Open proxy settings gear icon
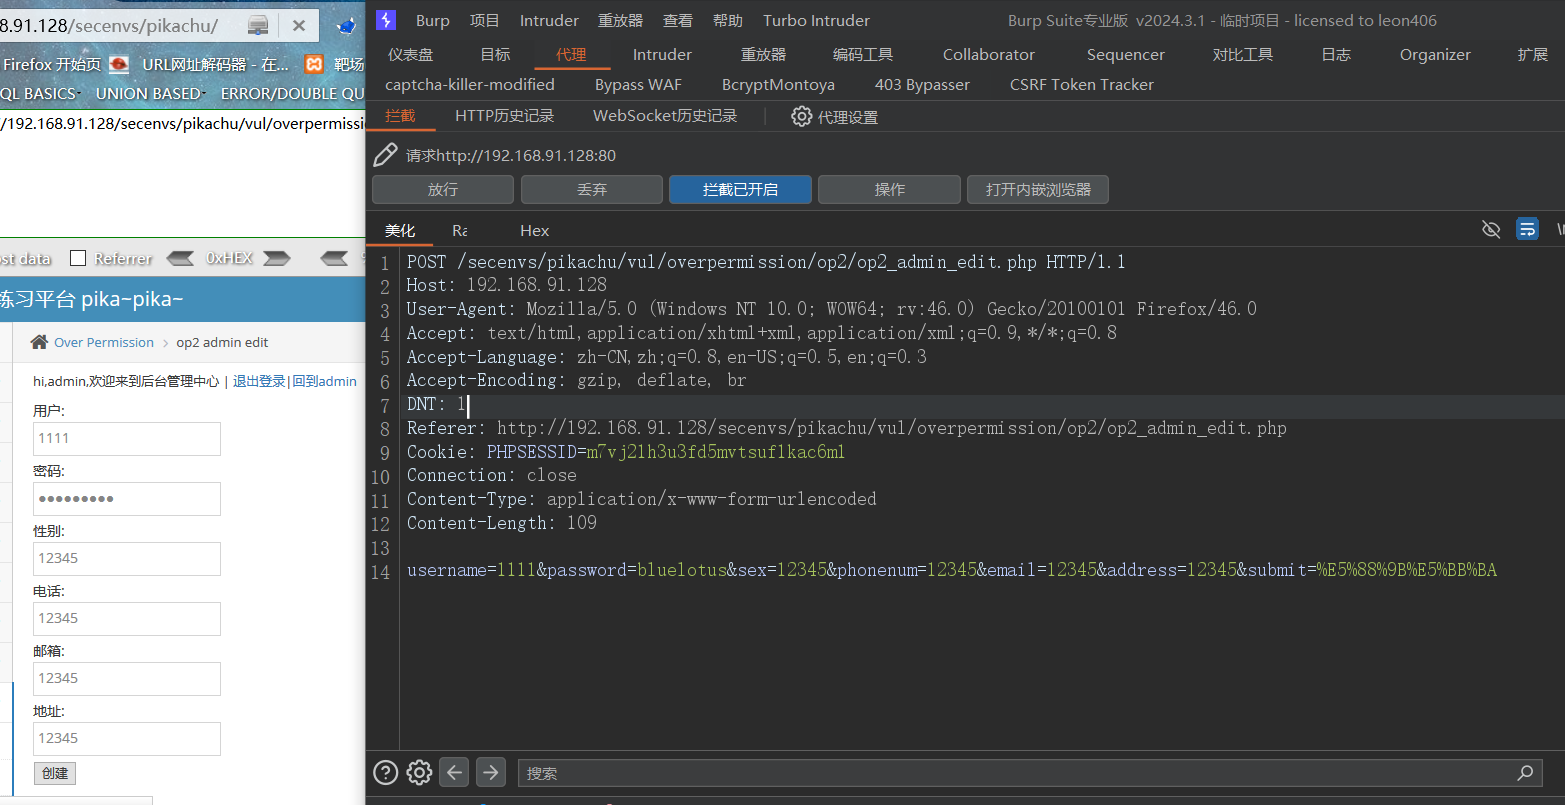1565x805 pixels. click(x=801, y=117)
